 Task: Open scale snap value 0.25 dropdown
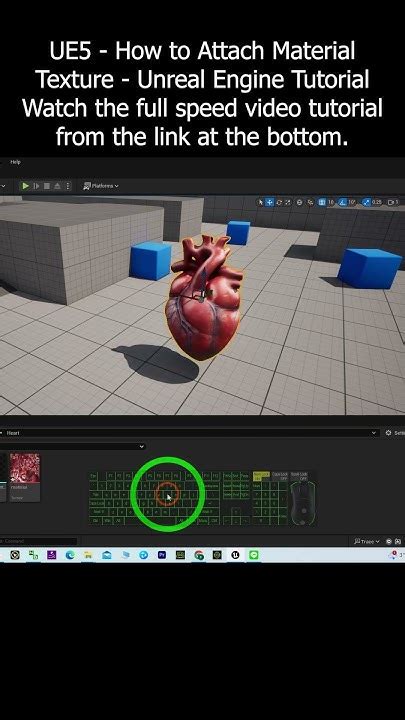pyautogui.click(x=377, y=202)
